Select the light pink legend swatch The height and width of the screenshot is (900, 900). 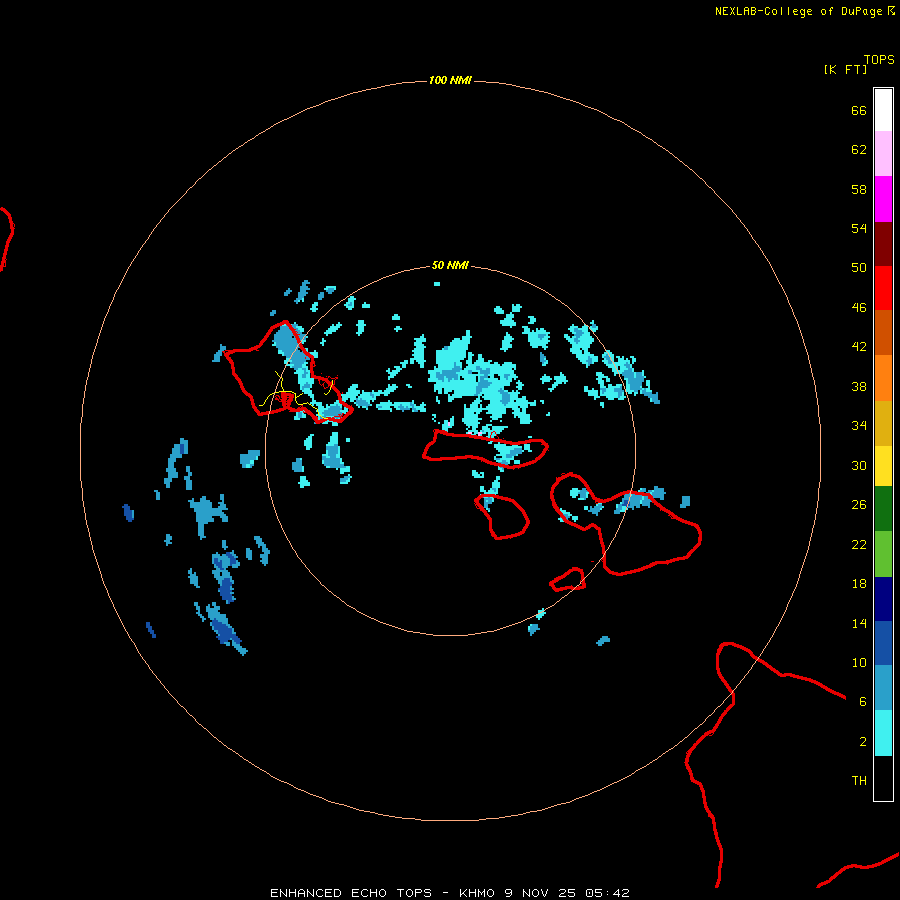(883, 154)
